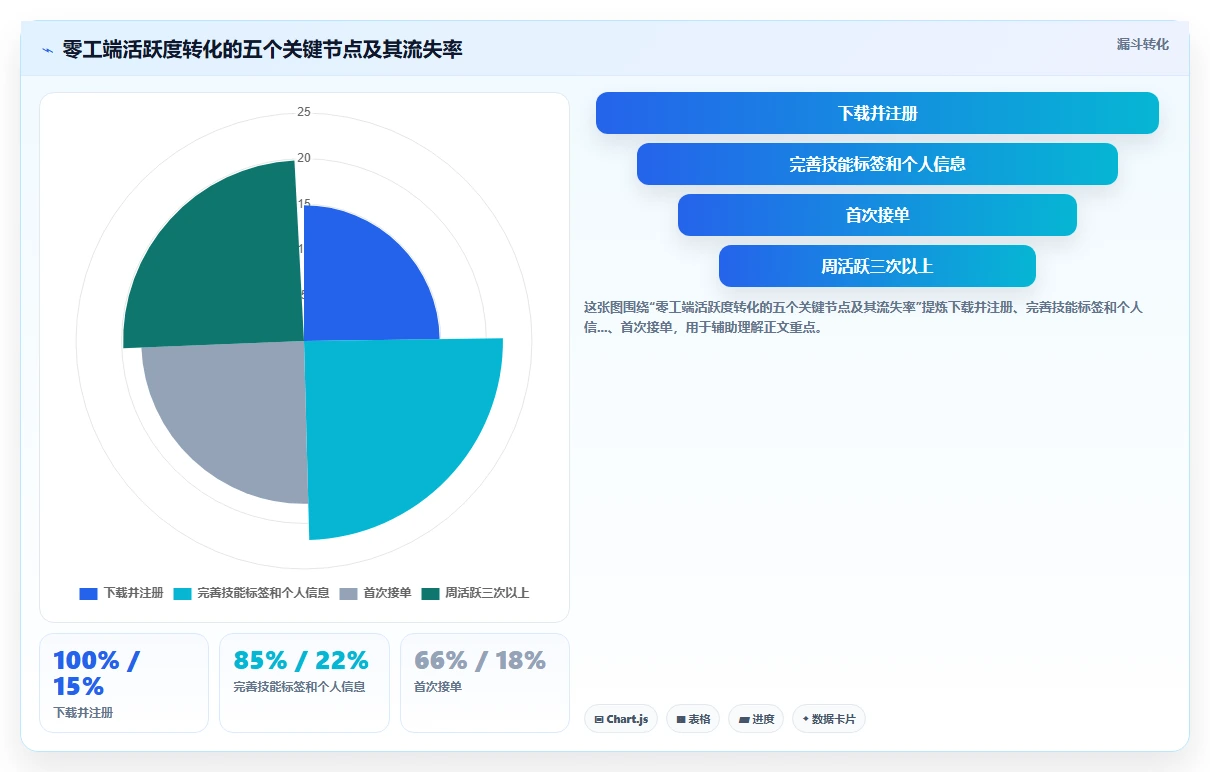Toggle 周活跃三次以上 legend green swatch
Viewport: 1210px width, 772px height.
click(430, 593)
